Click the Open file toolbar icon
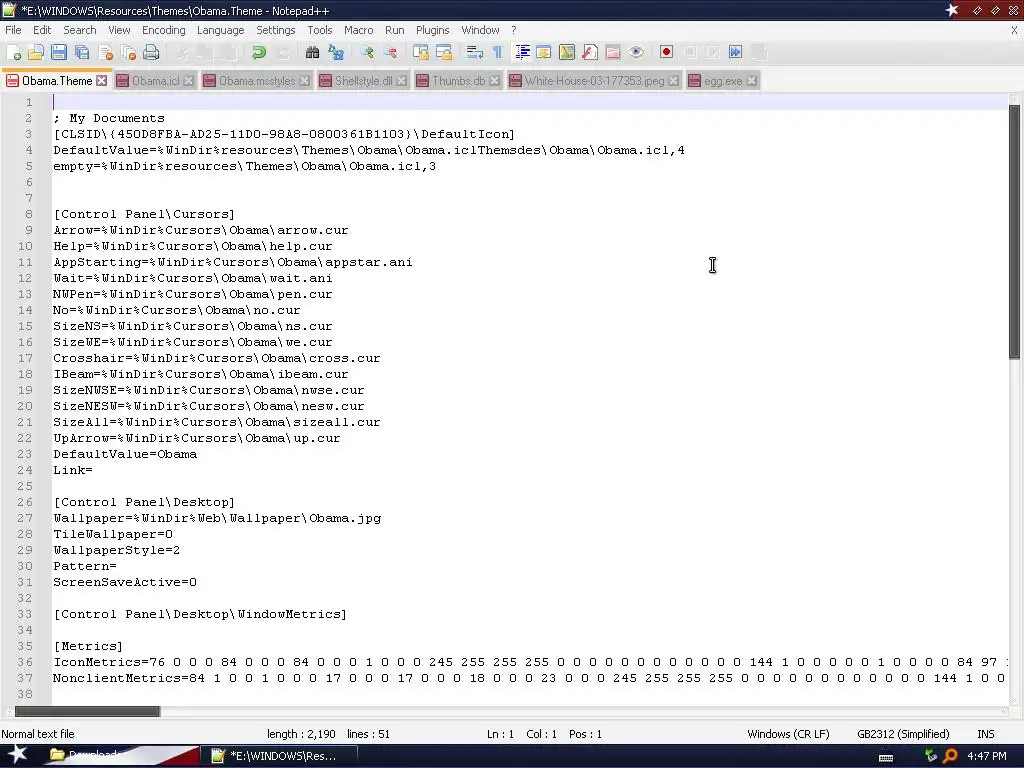Image resolution: width=1024 pixels, height=768 pixels. [x=36, y=53]
